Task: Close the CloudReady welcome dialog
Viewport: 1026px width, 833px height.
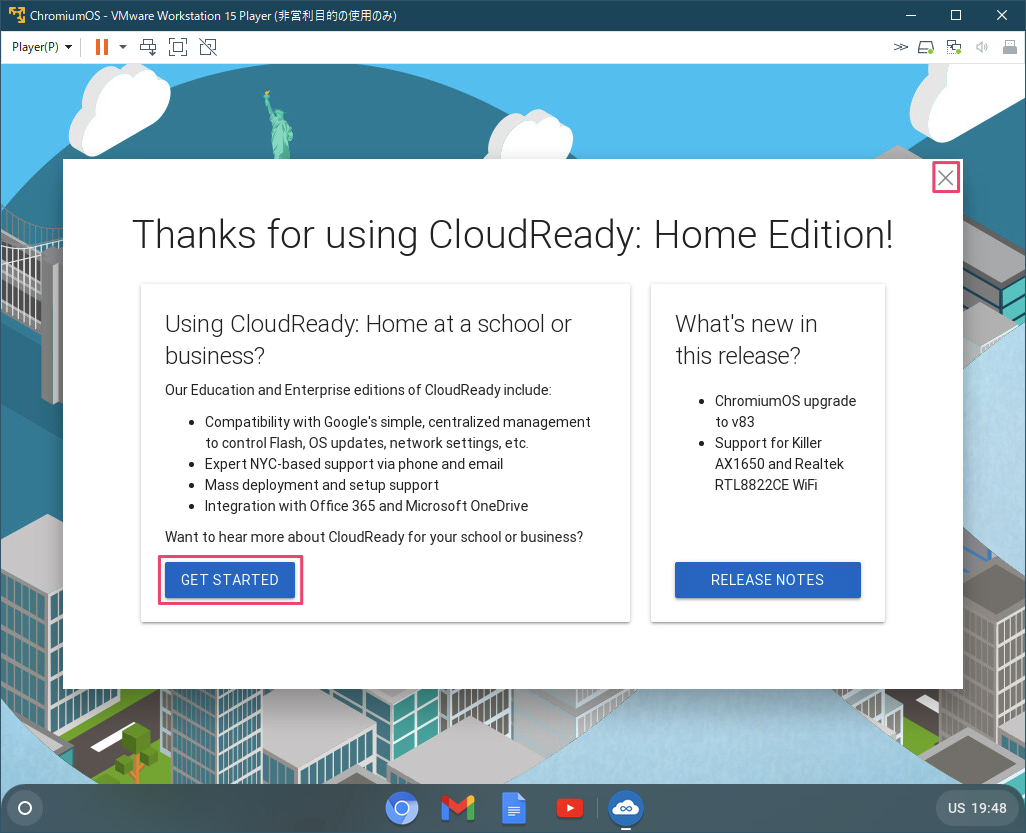Action: coord(946,177)
